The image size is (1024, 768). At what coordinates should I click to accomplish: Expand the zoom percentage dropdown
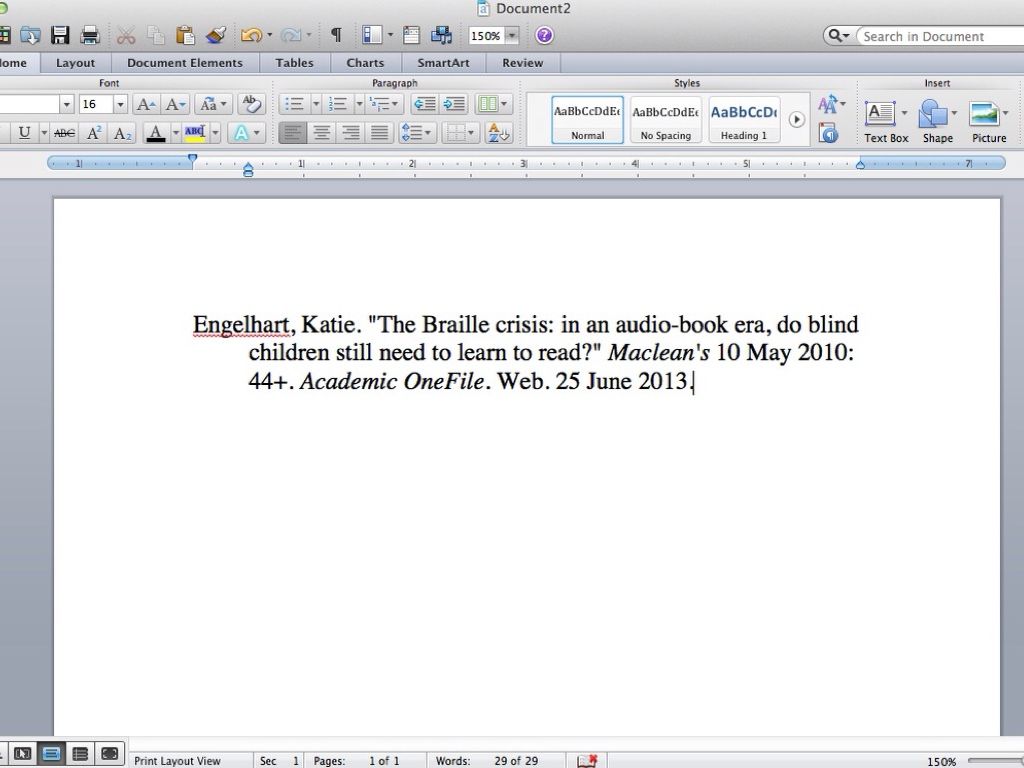point(512,36)
